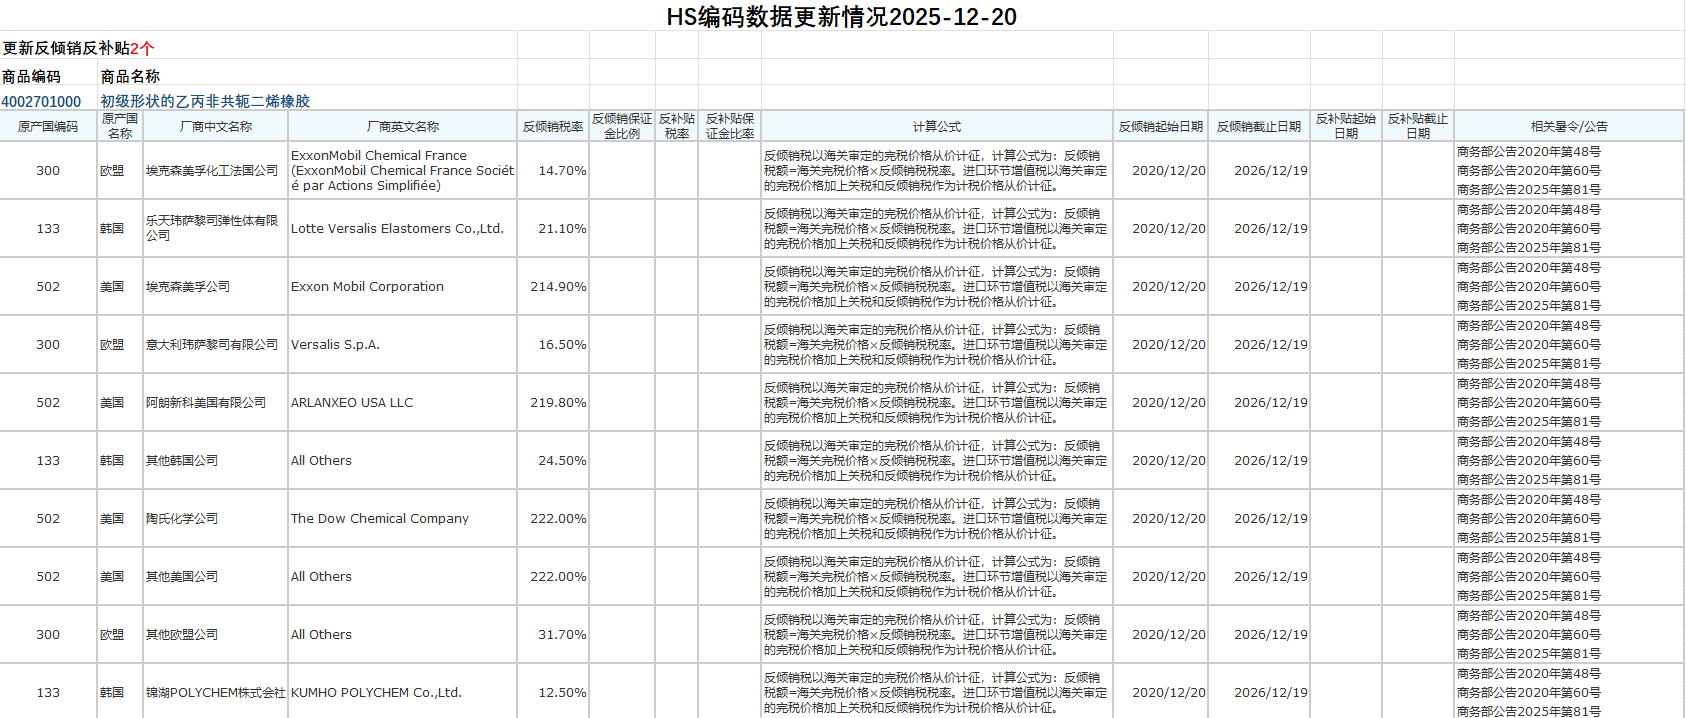
Task: Click origin code 502 in 陶氏化学公司 row
Action: pos(48,519)
